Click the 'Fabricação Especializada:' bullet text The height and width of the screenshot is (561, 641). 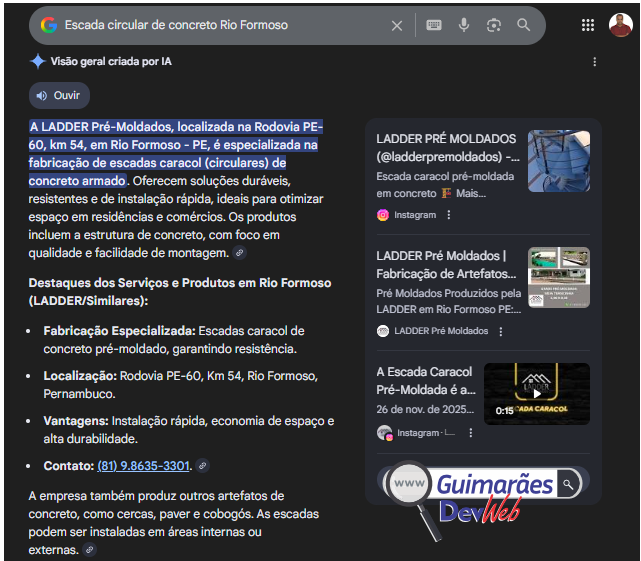[119, 331]
